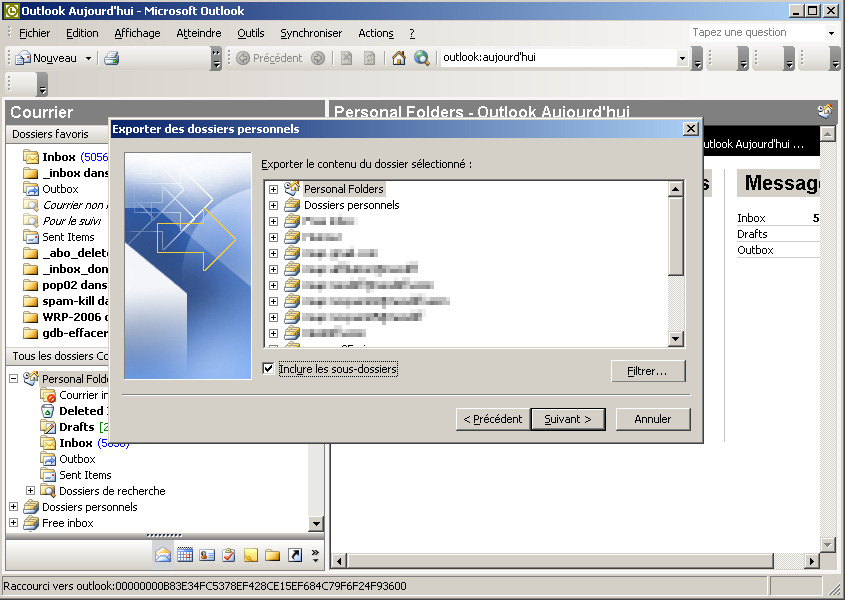846x602 pixels.
Task: Click scroll right arrow of Outlook Today pane
Action: [811, 562]
